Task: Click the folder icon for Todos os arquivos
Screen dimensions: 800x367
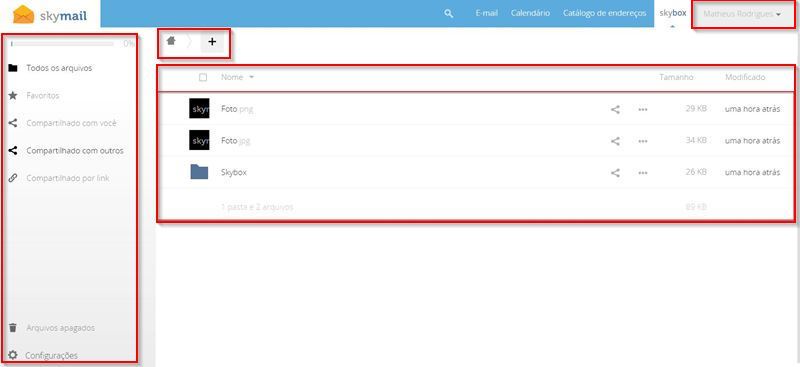Action: [x=13, y=68]
